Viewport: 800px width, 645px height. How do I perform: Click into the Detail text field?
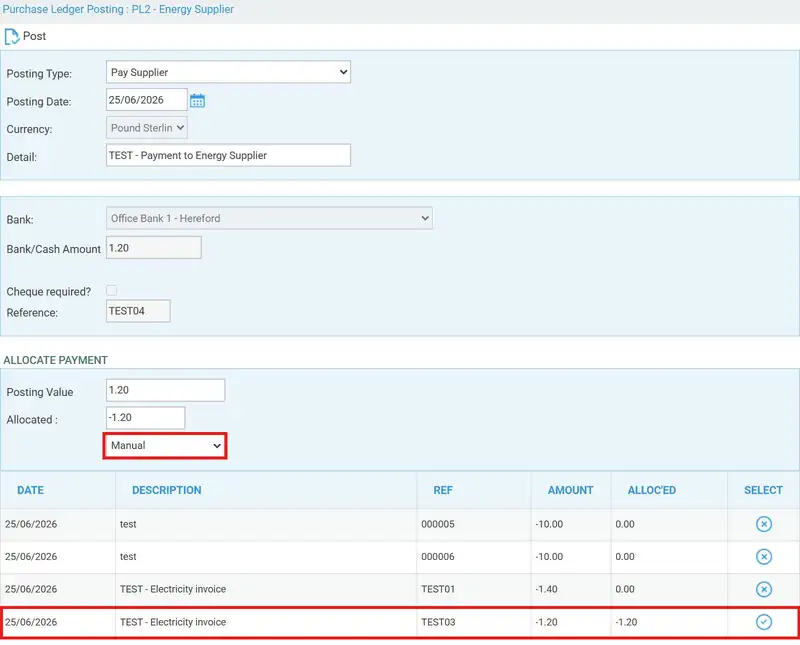point(228,155)
